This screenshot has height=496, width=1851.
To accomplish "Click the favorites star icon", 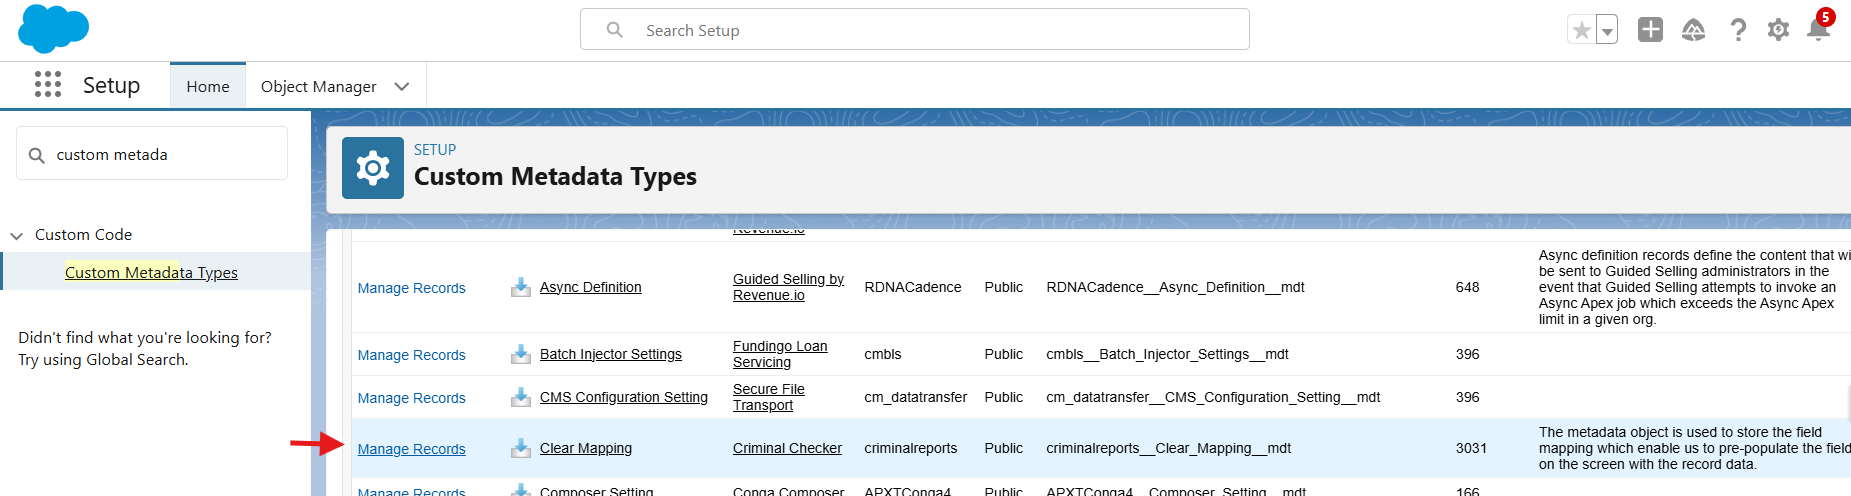I will (1582, 30).
